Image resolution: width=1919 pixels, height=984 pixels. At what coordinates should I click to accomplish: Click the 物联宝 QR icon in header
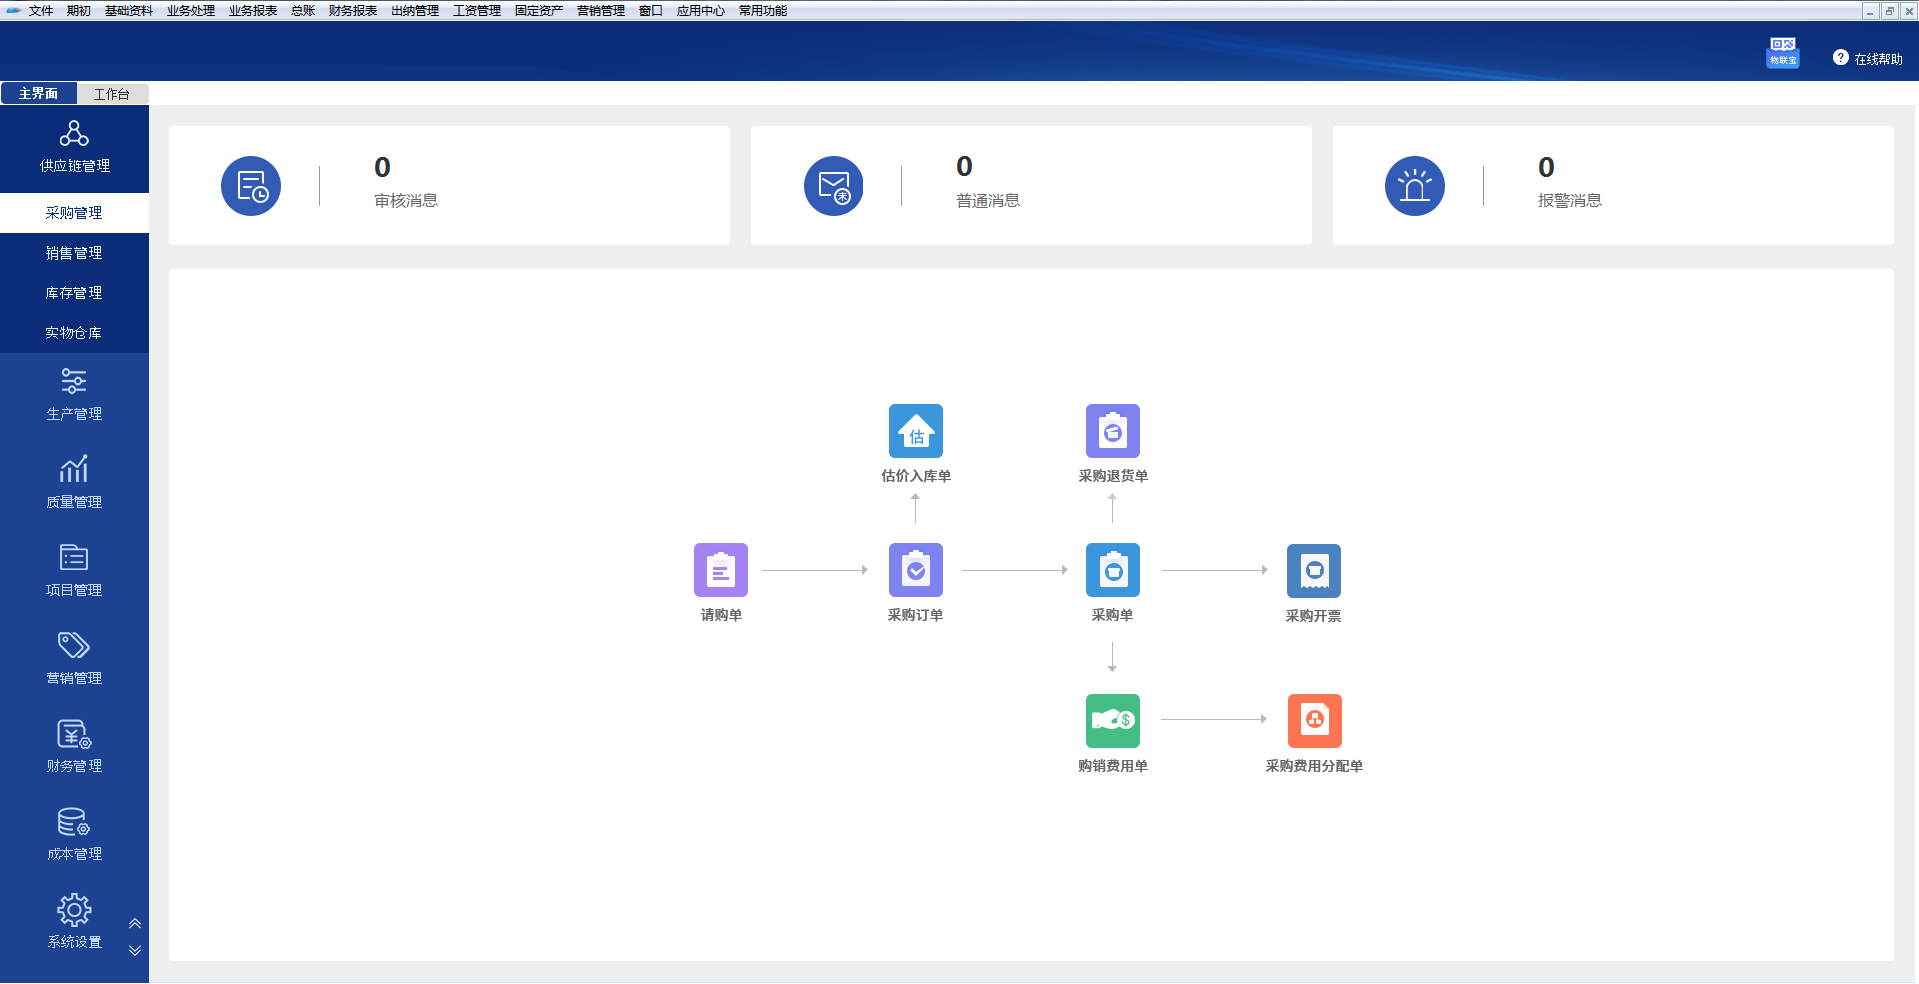click(1782, 52)
